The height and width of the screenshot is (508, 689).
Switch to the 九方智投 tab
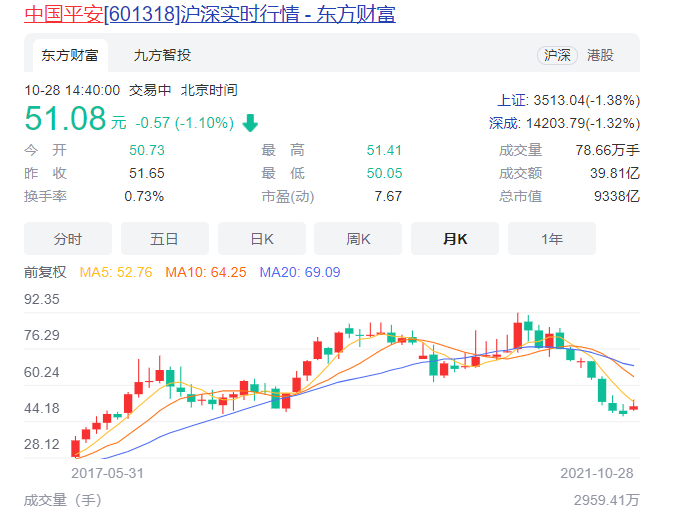click(x=162, y=55)
